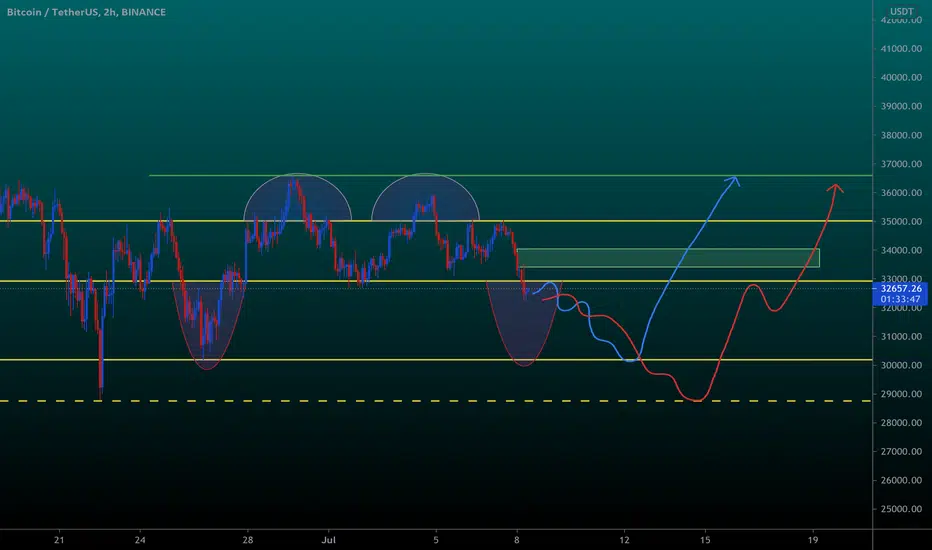Viewport: 932px width, 550px height.
Task: Click the date label 21 on time axis
Action: coord(59,540)
